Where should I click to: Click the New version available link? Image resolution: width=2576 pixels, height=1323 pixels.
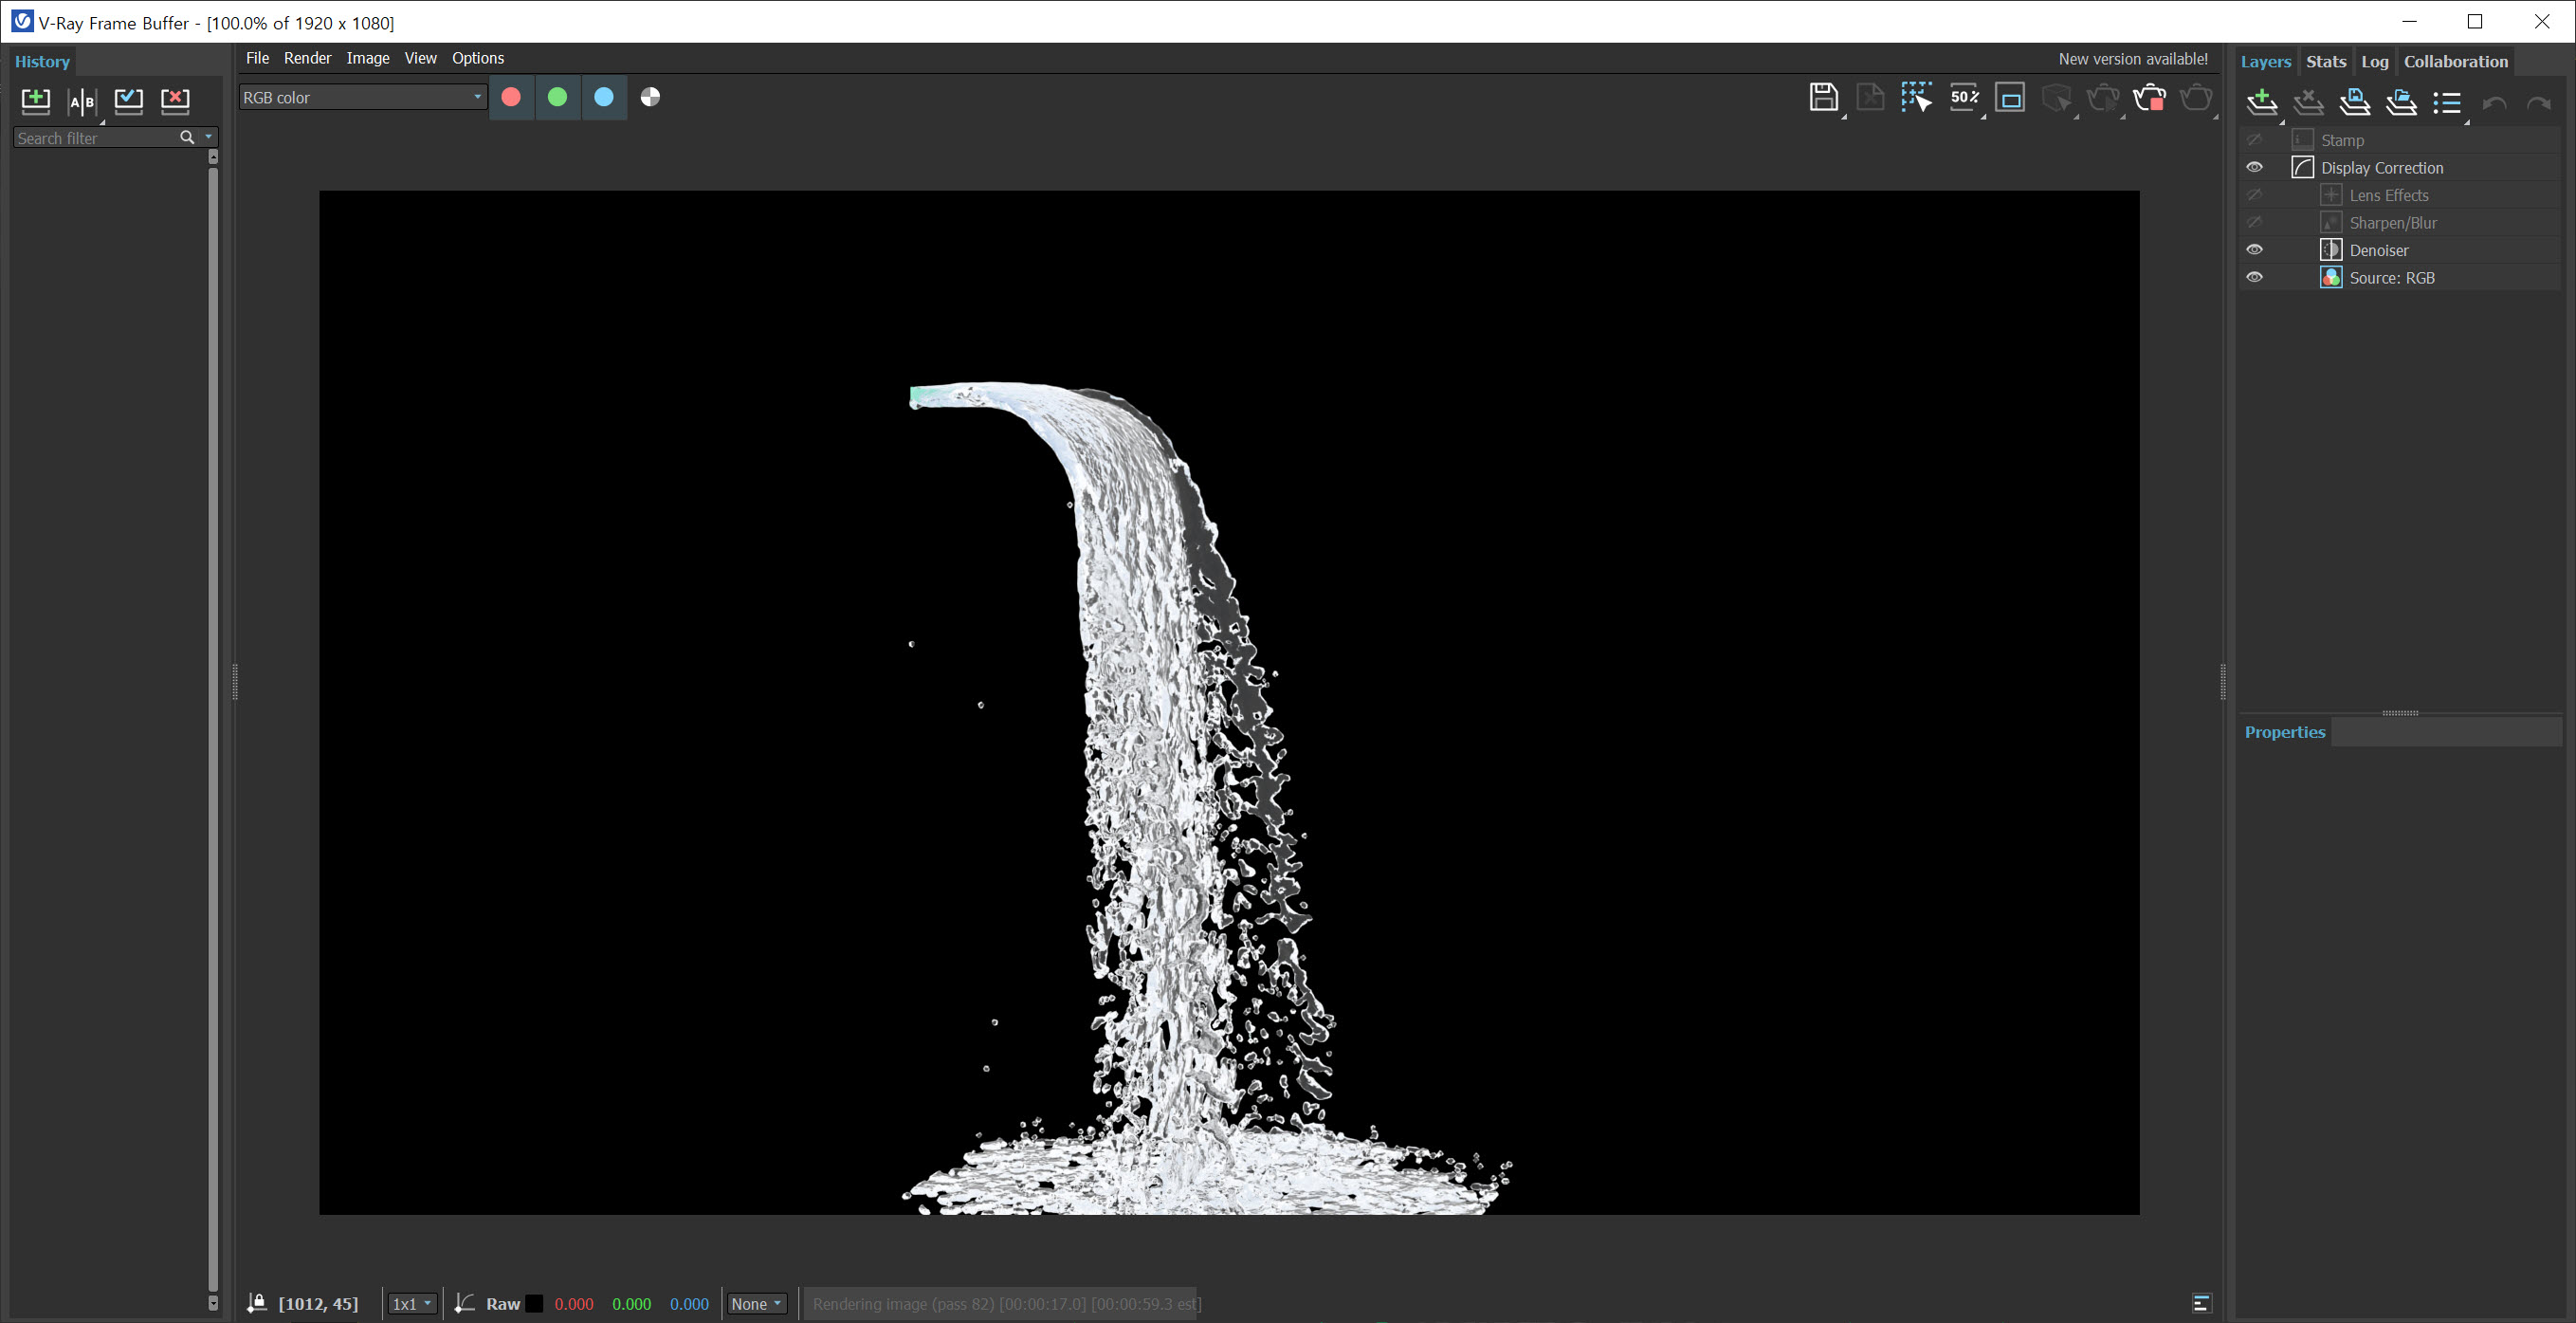coord(2132,59)
